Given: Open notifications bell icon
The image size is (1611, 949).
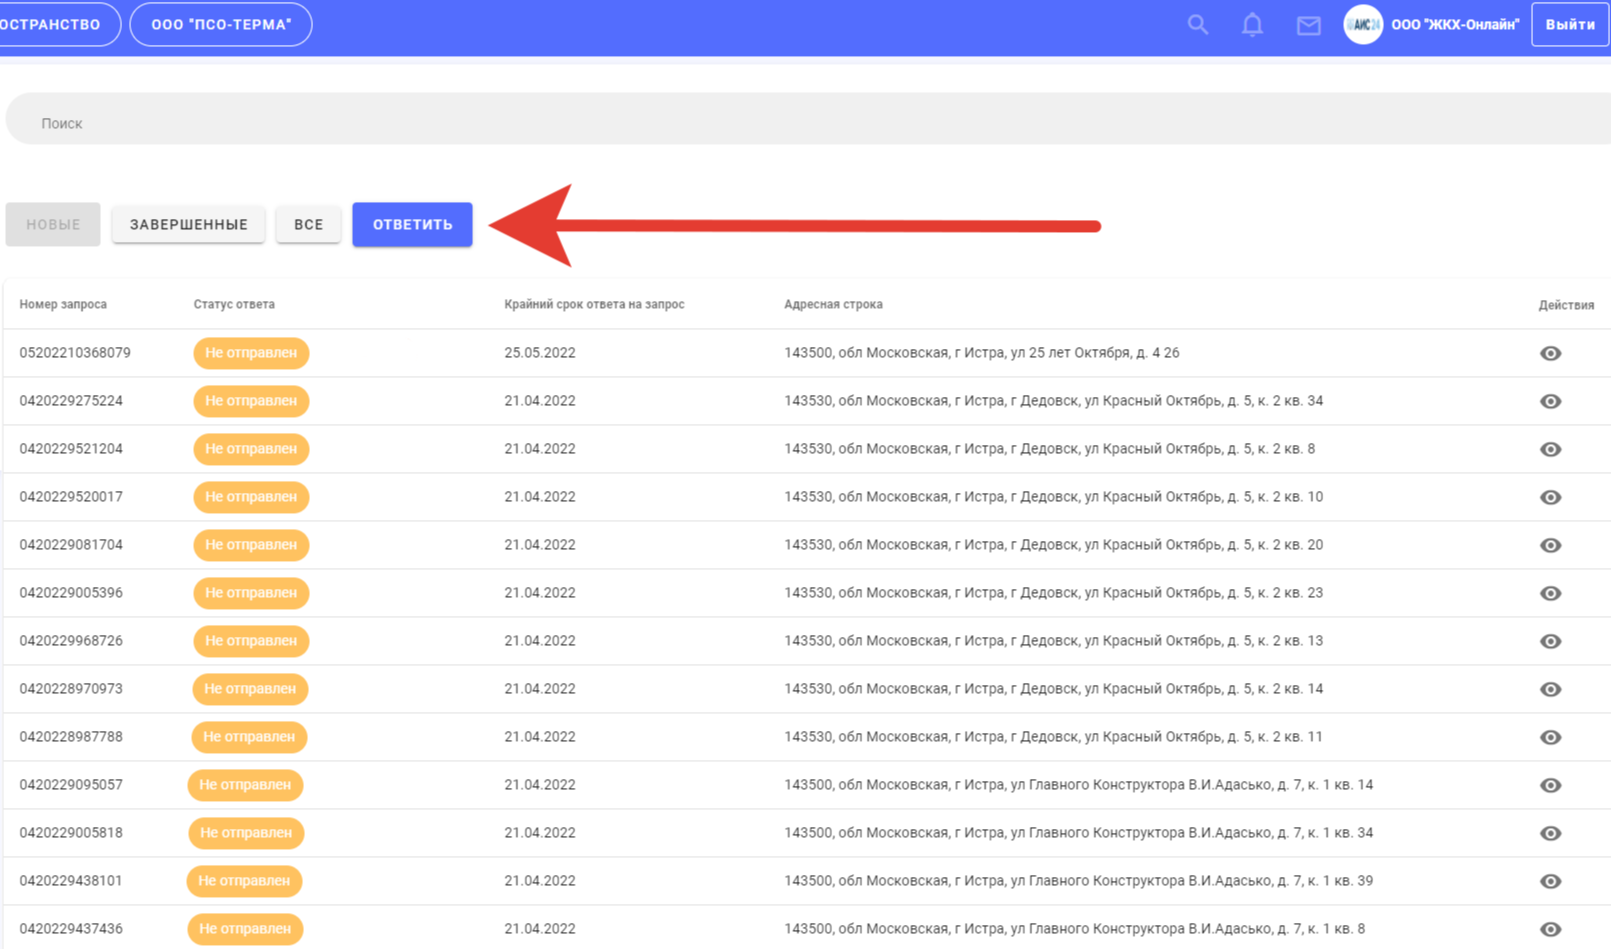Looking at the screenshot, I should (x=1252, y=25).
